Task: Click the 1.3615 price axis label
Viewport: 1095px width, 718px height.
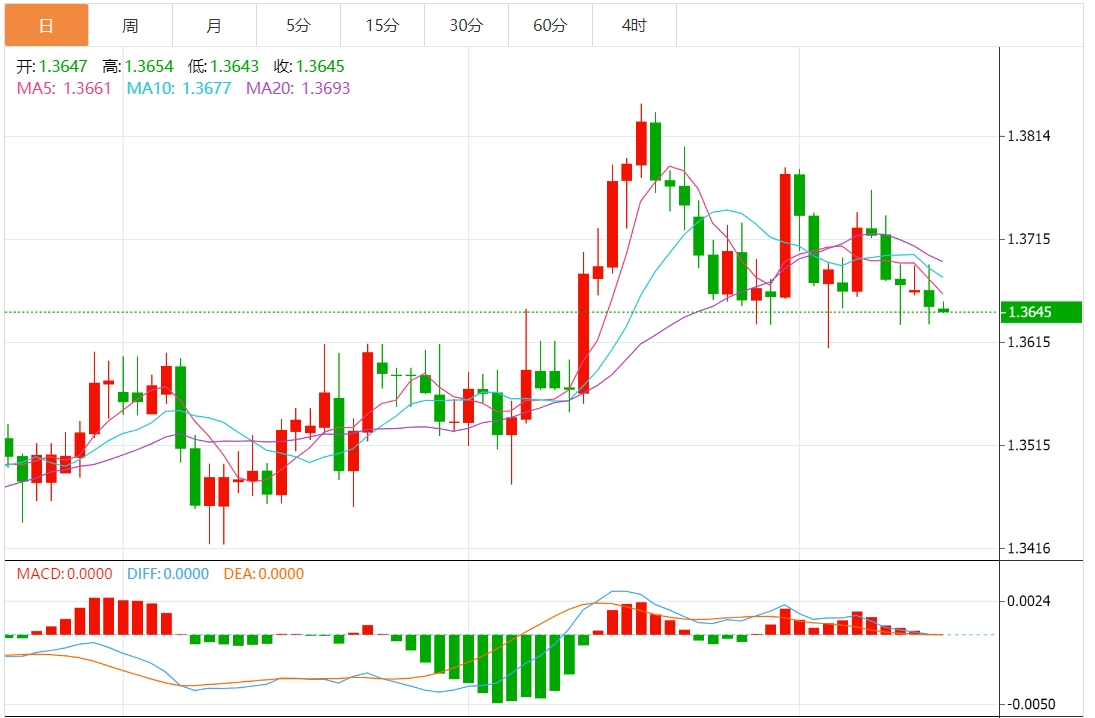Action: (1029, 342)
